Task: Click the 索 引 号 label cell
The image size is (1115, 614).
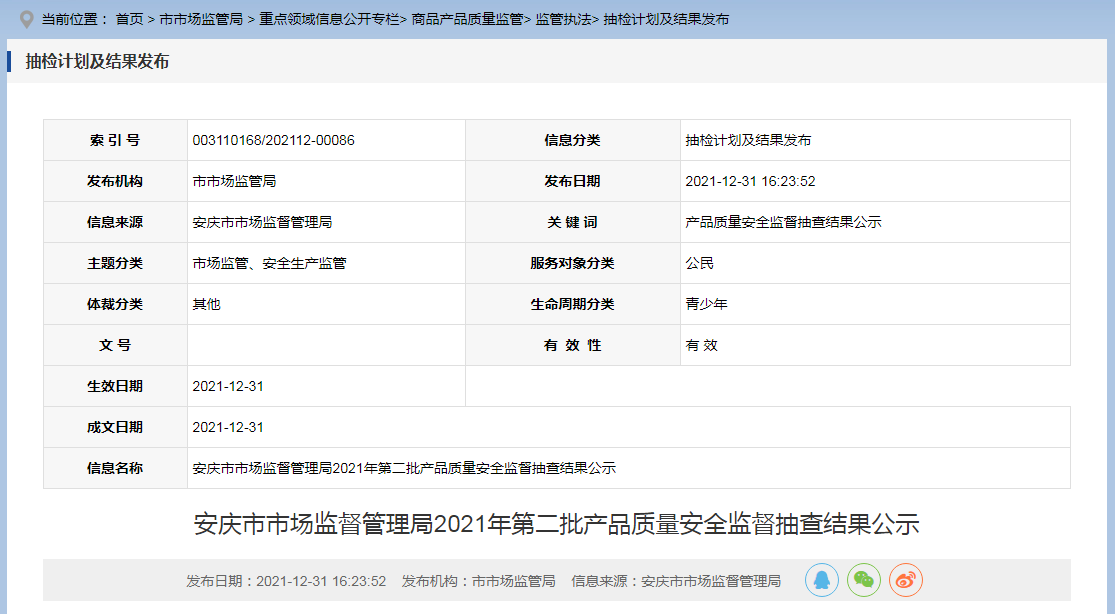Action: (115, 140)
